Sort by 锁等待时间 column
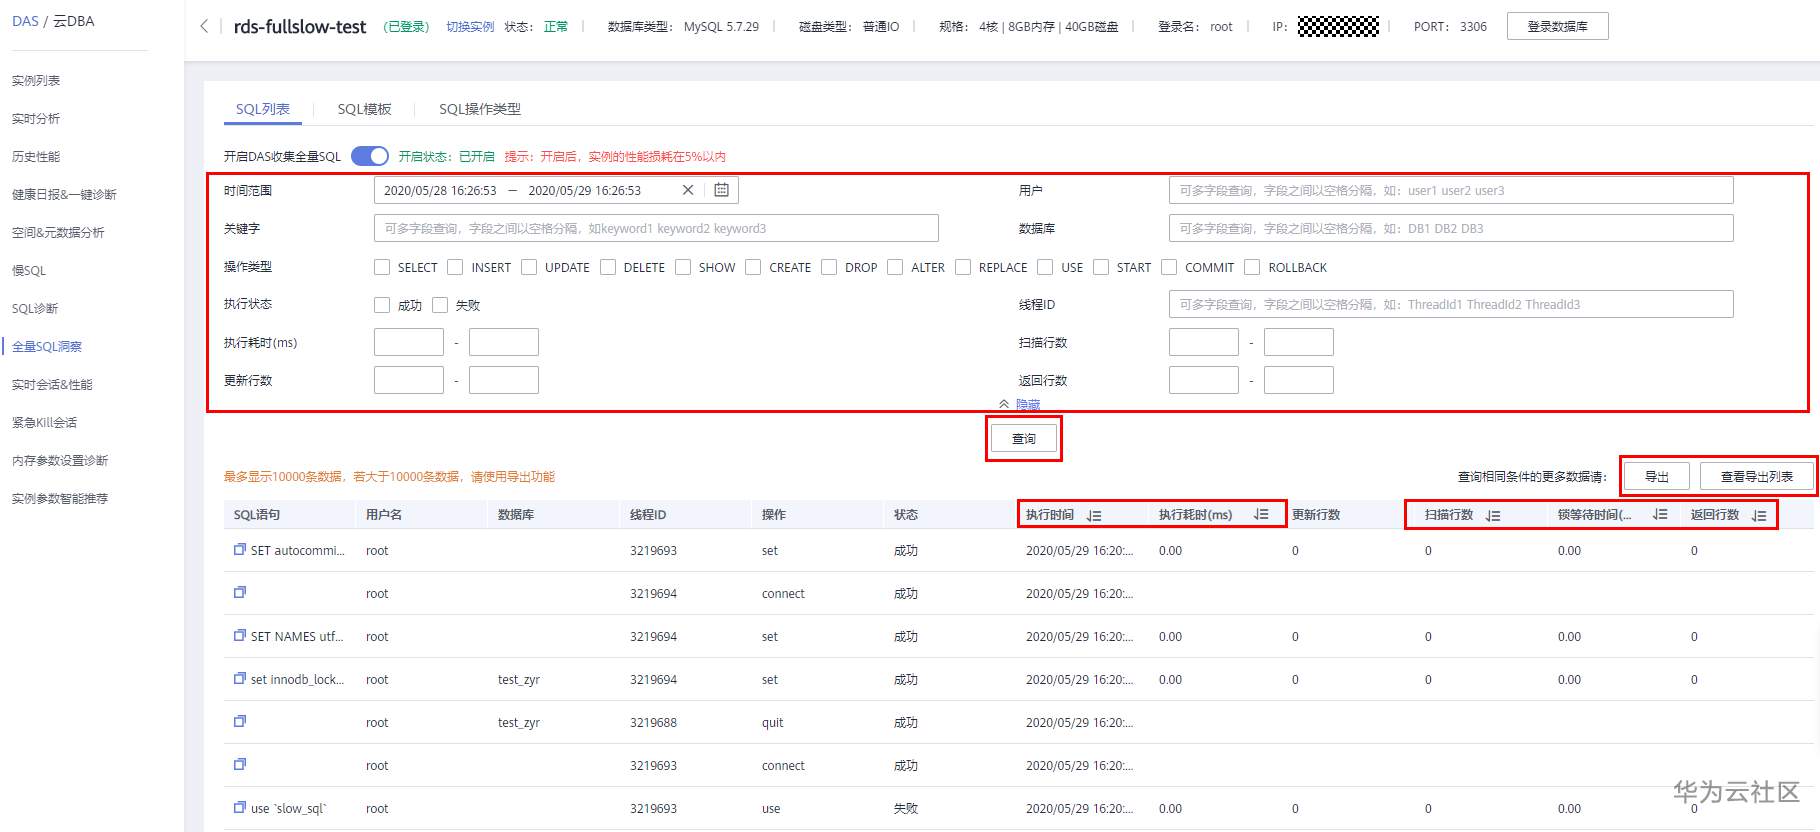 (x=1660, y=514)
